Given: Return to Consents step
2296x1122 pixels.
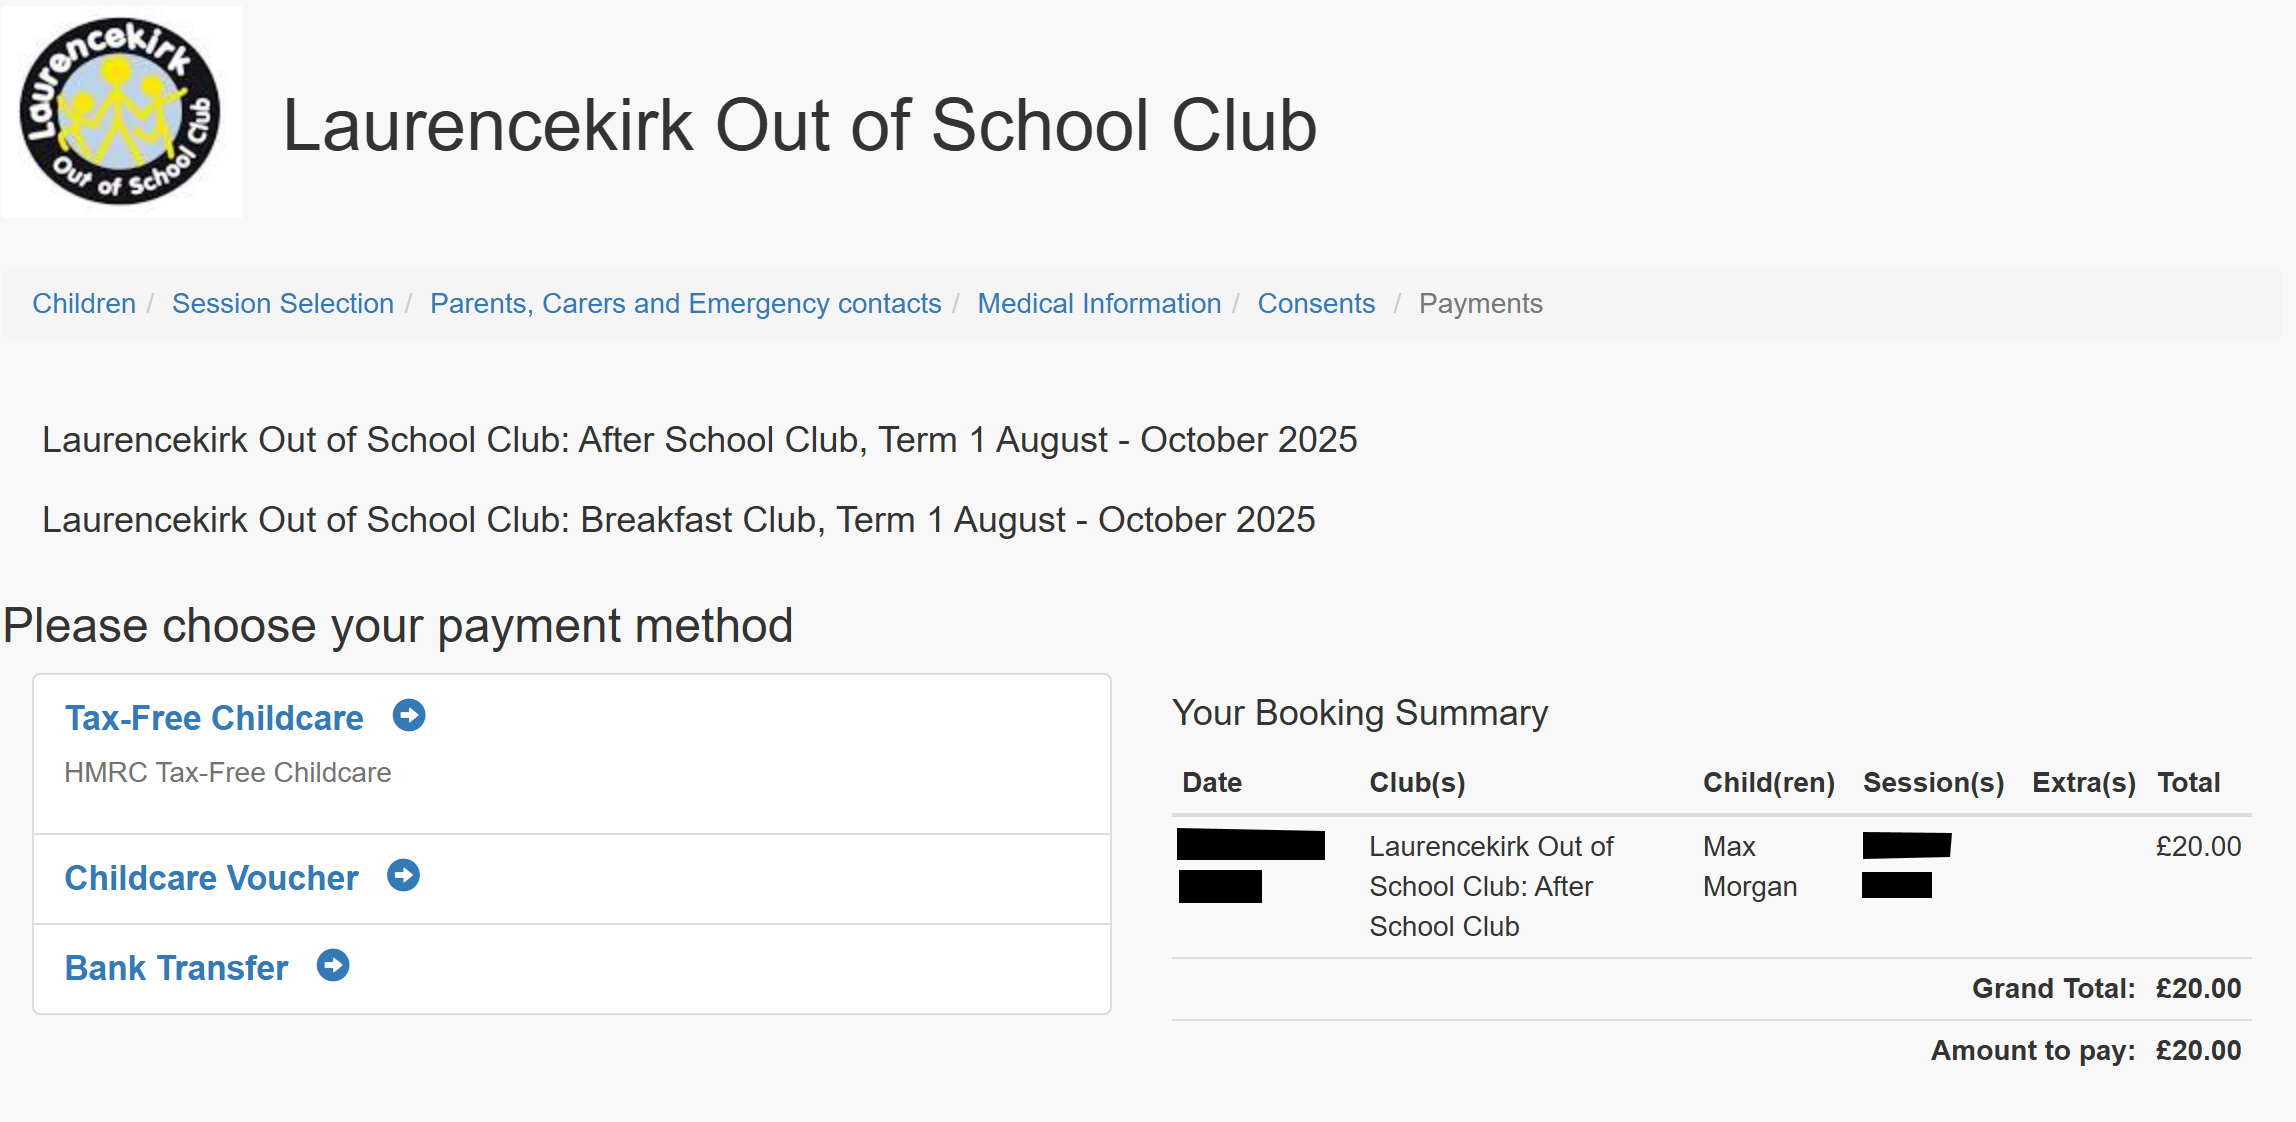Looking at the screenshot, I should point(1316,304).
